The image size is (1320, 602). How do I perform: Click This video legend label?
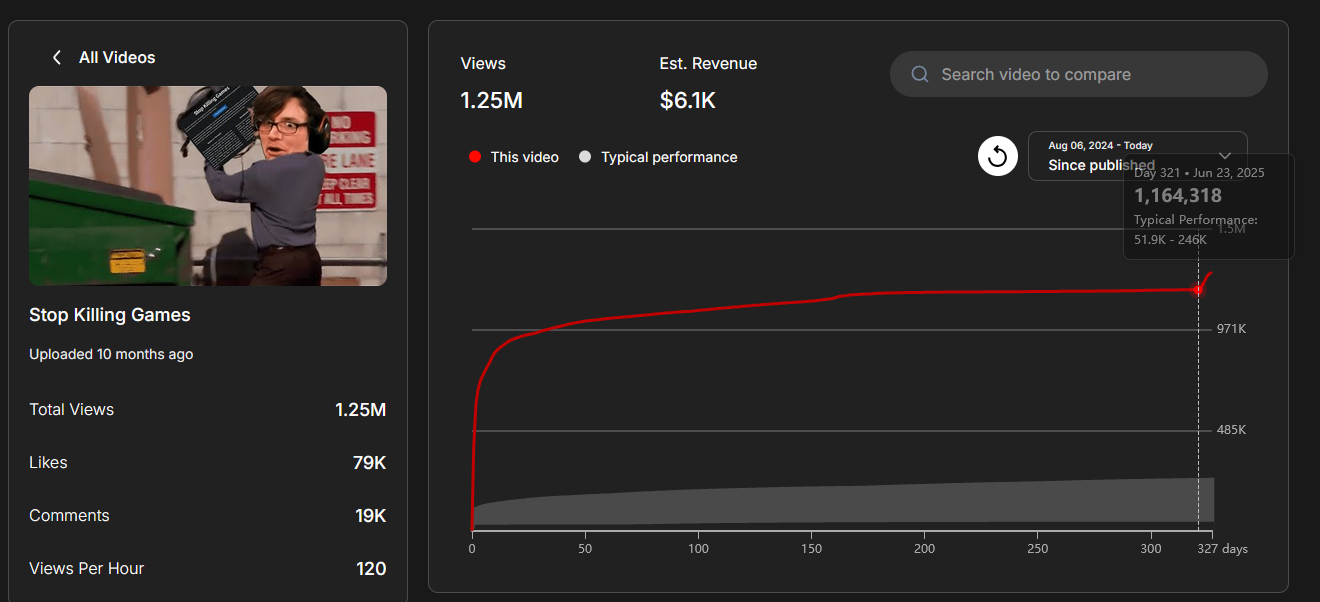coord(524,157)
